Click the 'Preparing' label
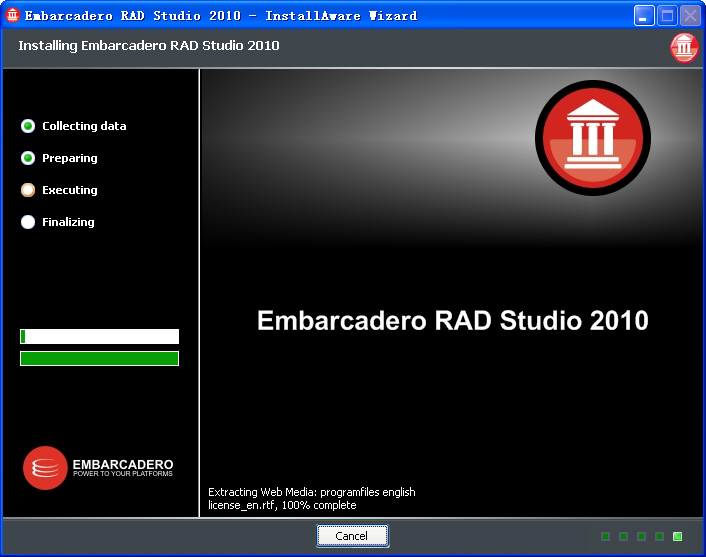Viewport: 706px width, 557px height. tap(70, 158)
